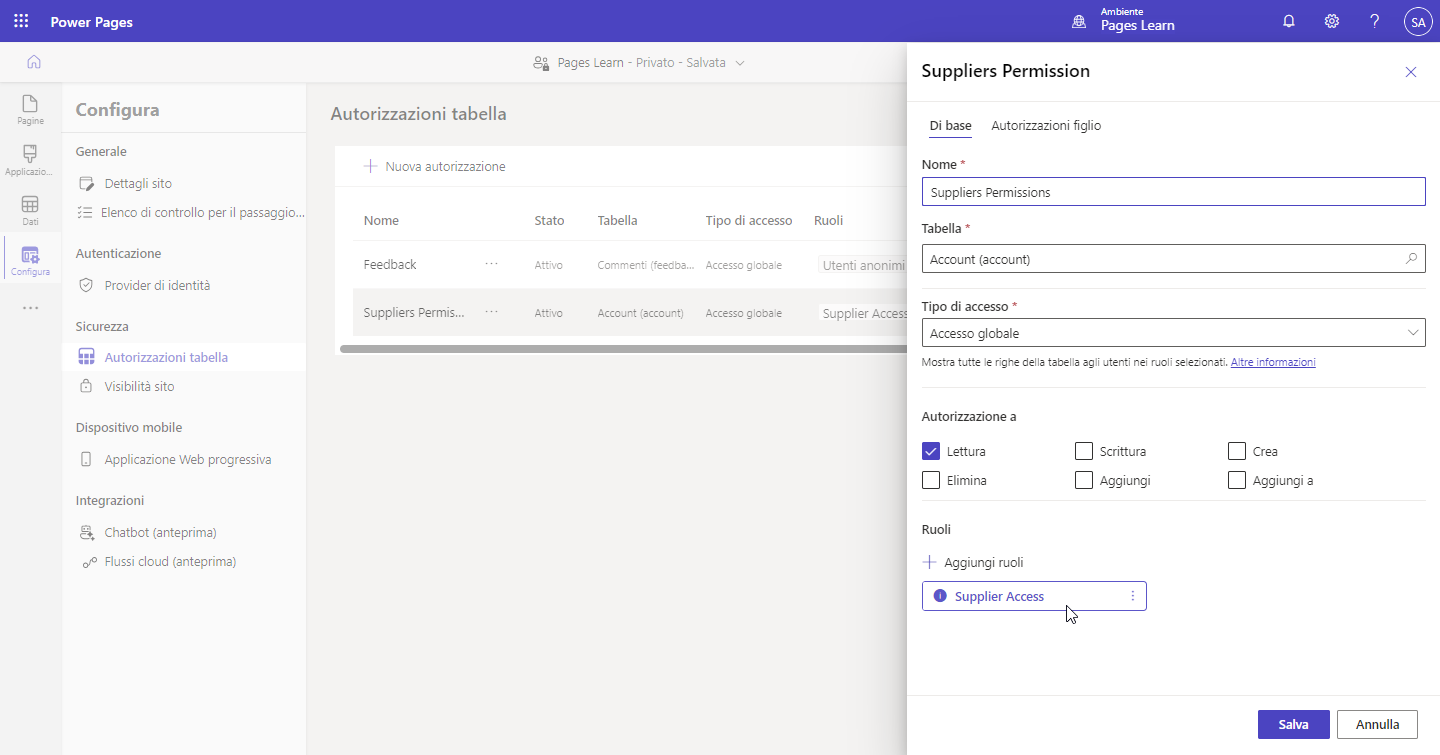The height and width of the screenshot is (755, 1440).
Task: Sort by the Nome column header
Action: [381, 220]
